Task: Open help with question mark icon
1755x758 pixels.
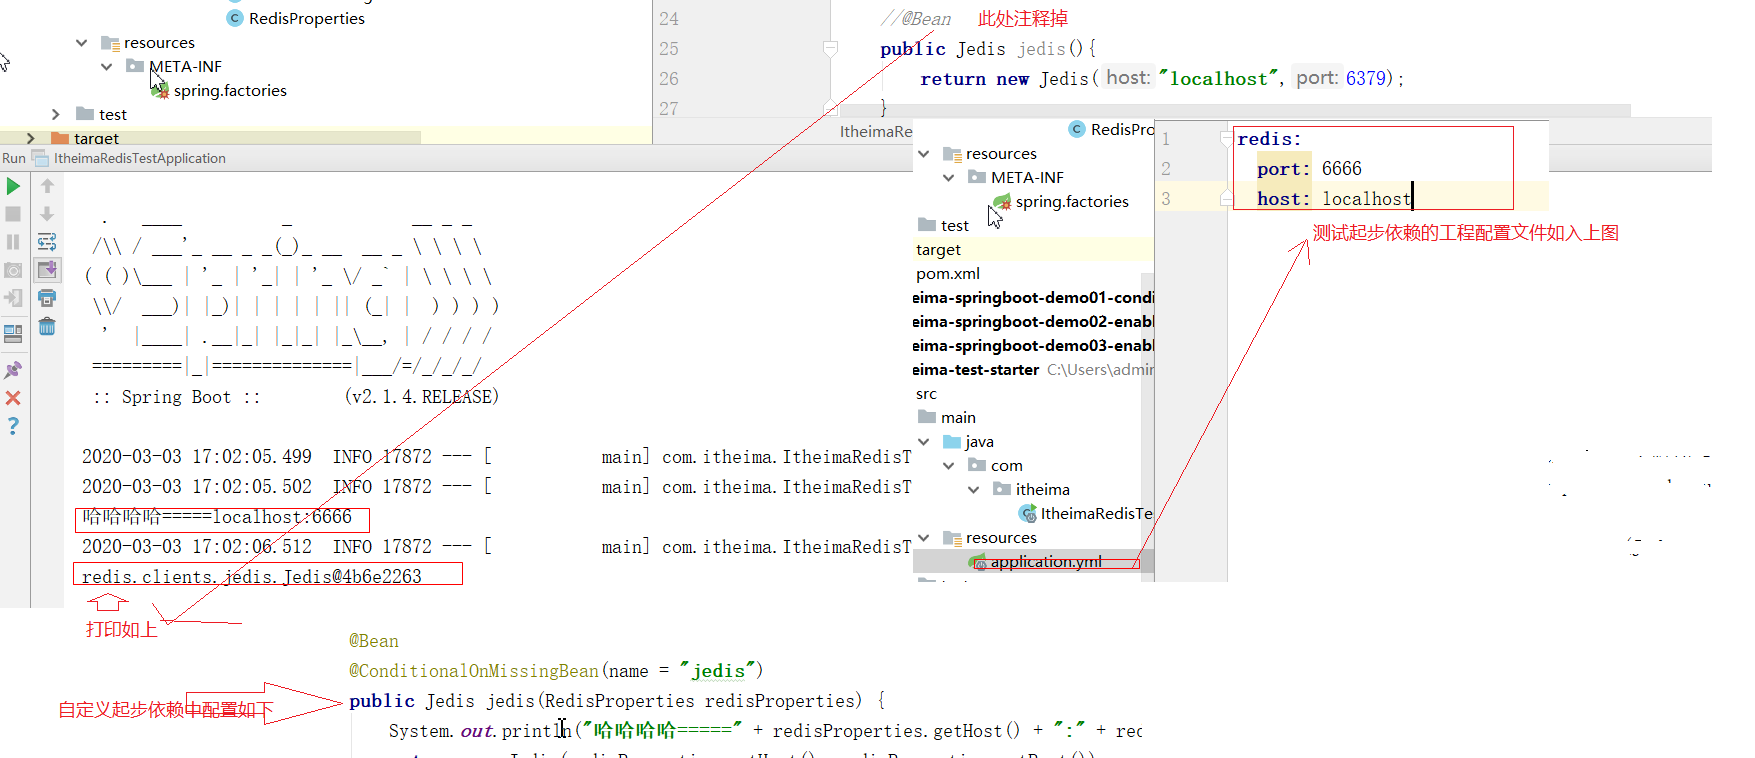Action: [13, 426]
